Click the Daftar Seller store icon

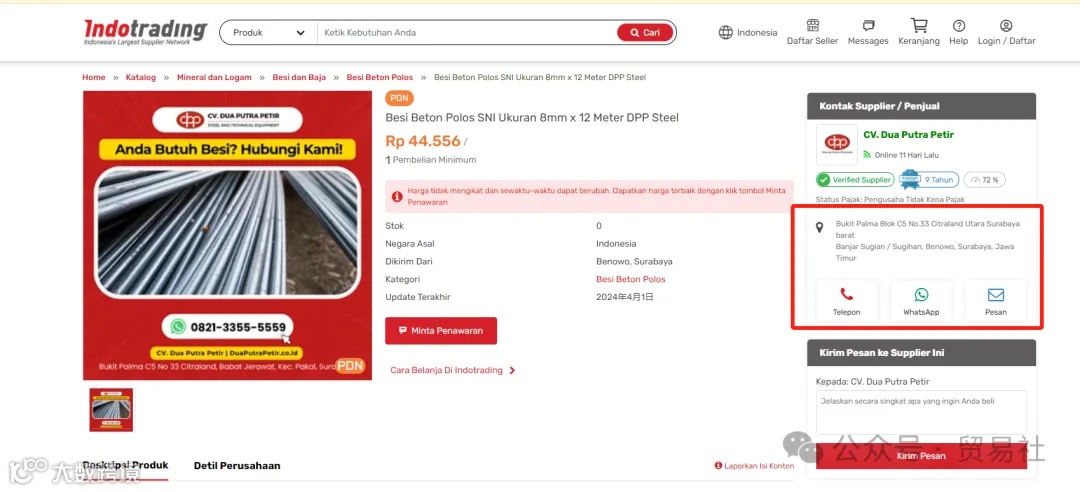point(813,26)
